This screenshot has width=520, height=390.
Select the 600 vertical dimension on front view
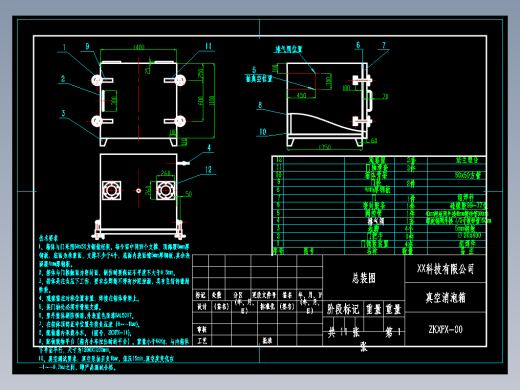(200, 100)
